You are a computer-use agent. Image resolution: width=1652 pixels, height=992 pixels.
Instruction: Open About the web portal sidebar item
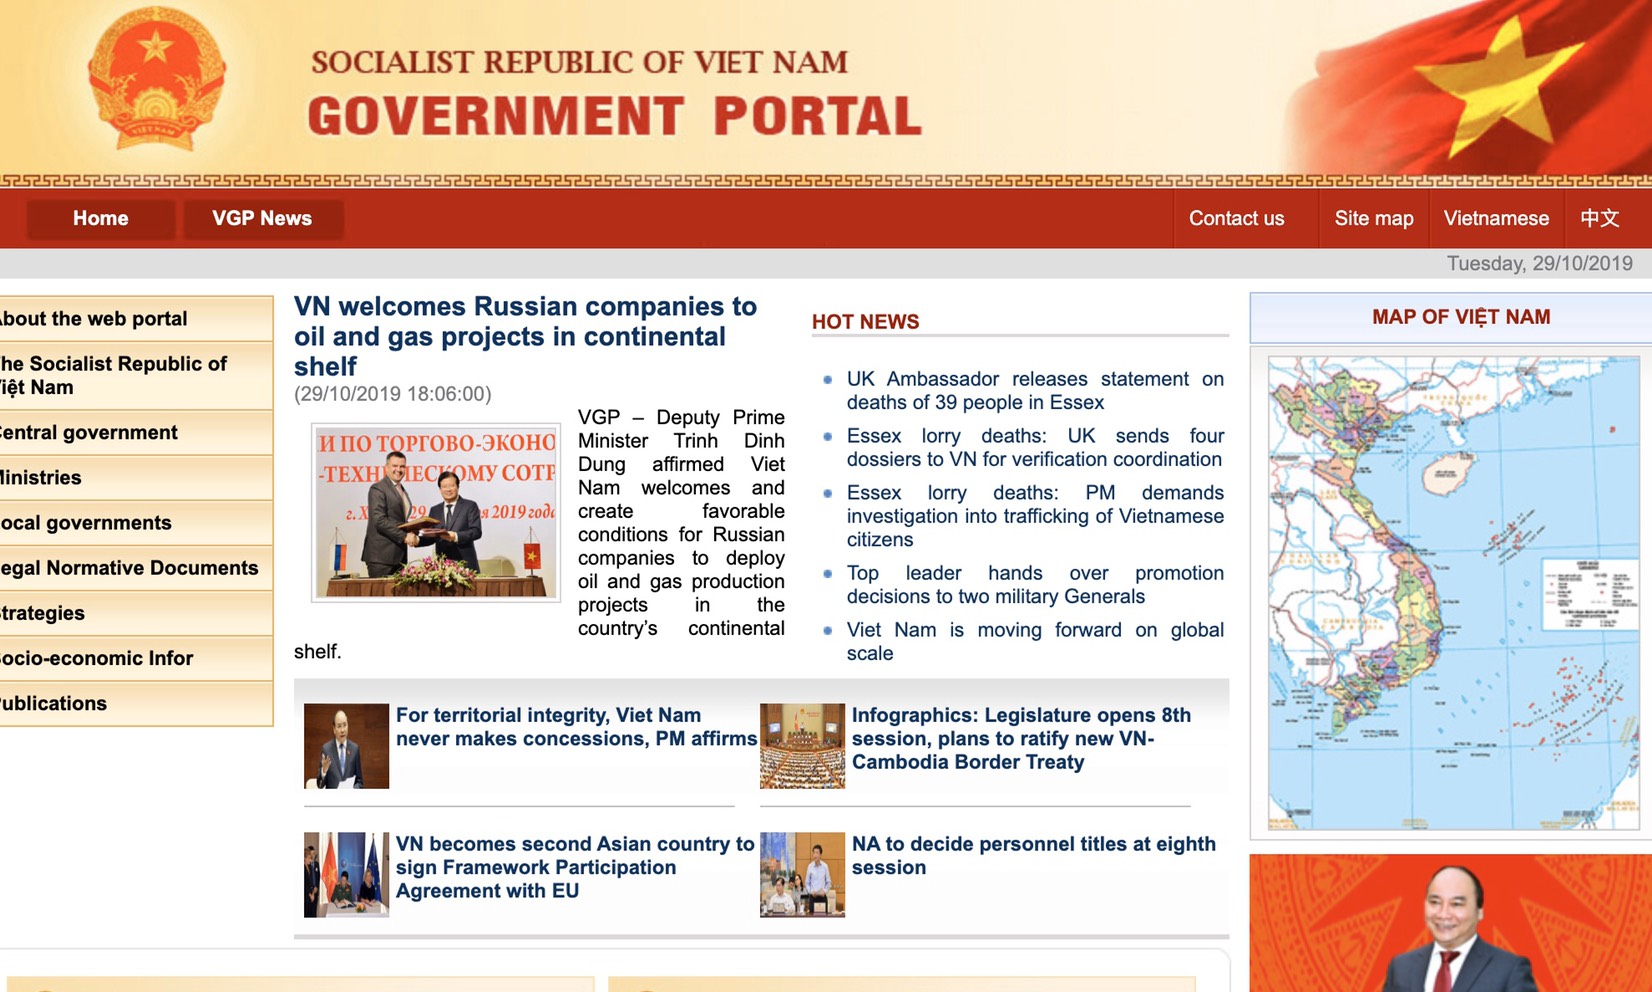pyautogui.click(x=134, y=319)
